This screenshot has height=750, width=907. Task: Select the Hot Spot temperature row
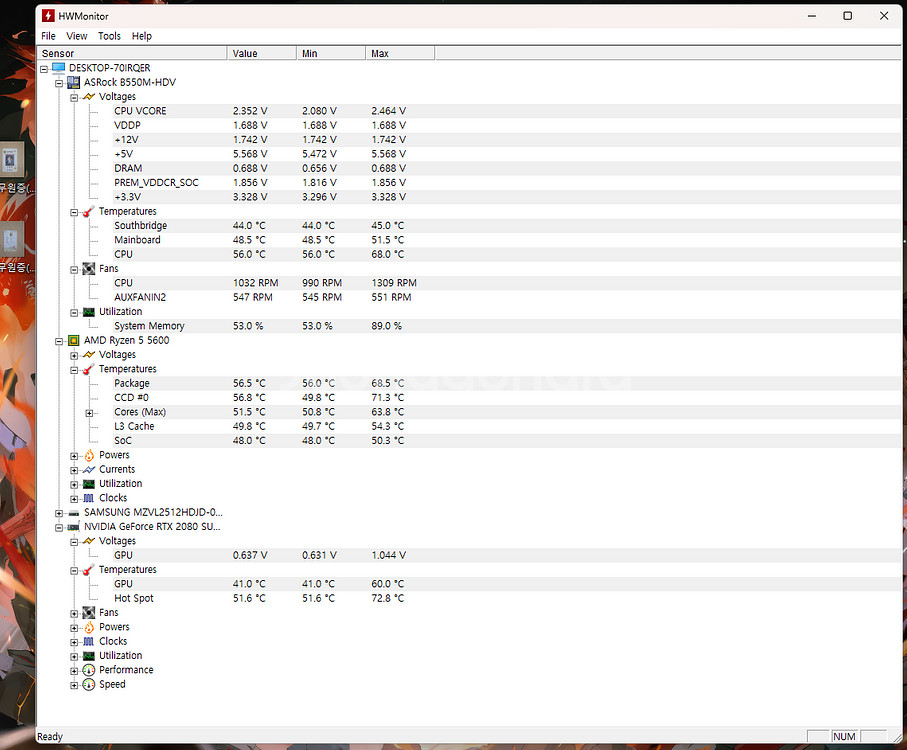pos(507,598)
